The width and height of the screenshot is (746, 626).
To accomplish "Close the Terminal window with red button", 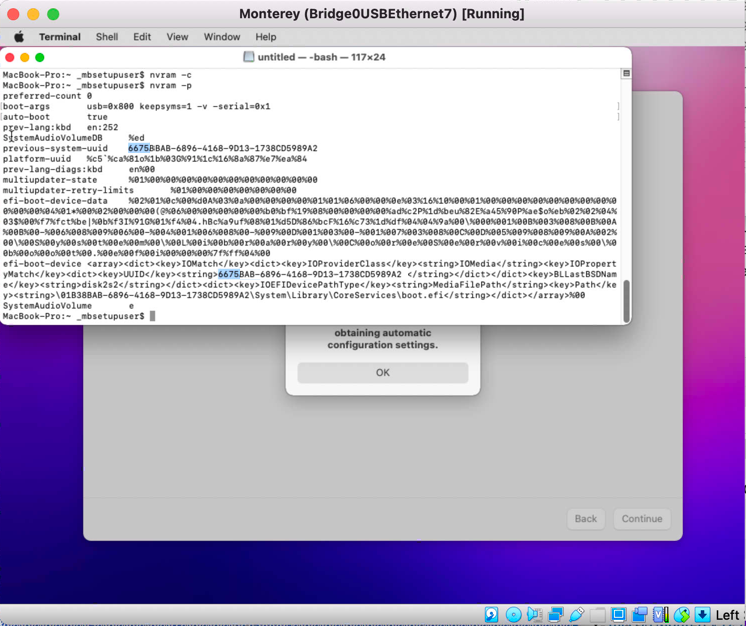I will pyautogui.click(x=10, y=58).
